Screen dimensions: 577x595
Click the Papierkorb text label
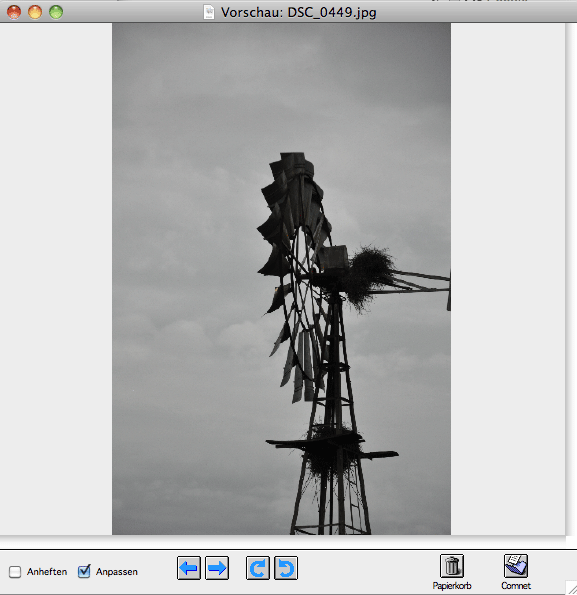(x=451, y=586)
